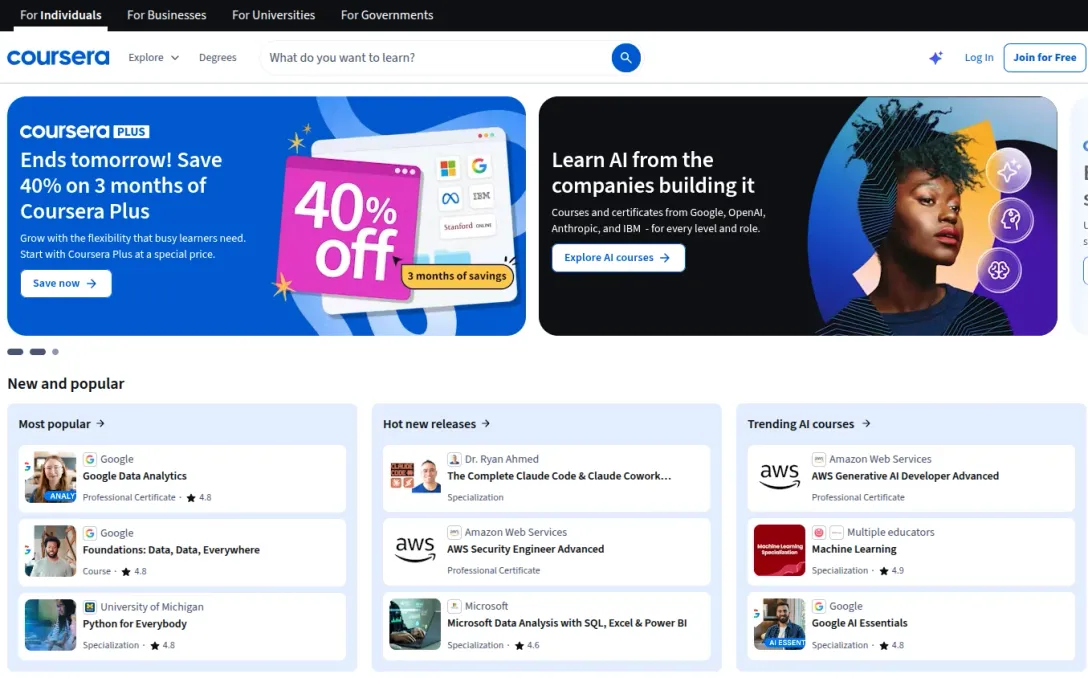Click the arrow next to Trending AI courses
Viewport: 1088px width, 678px height.
tap(866, 423)
